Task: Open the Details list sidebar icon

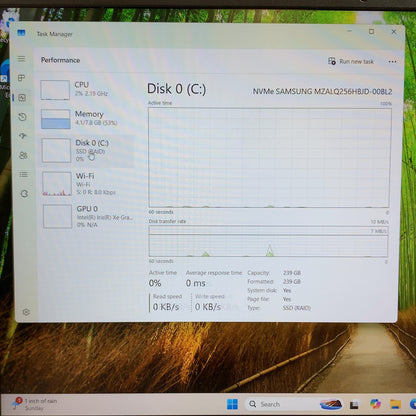Action: point(23,175)
